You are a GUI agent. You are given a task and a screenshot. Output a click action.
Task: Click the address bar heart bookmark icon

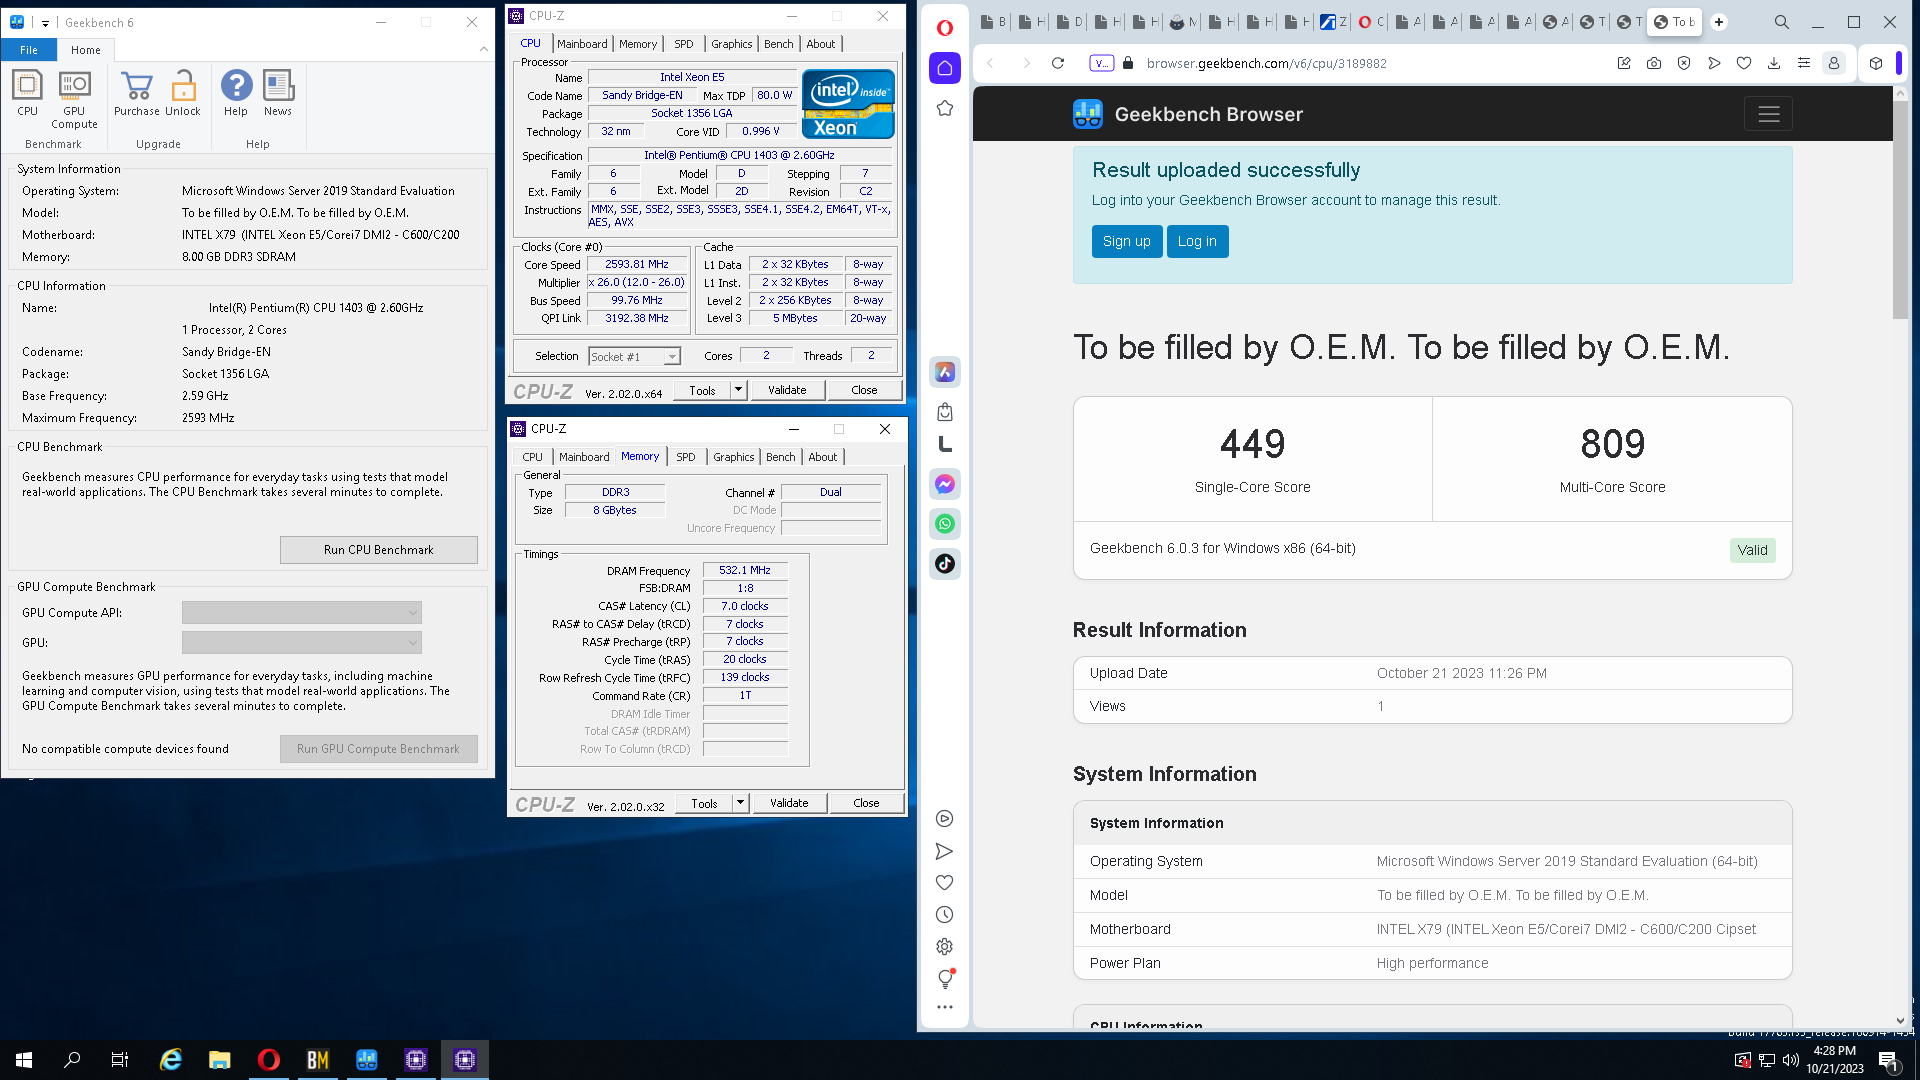pyautogui.click(x=1744, y=63)
